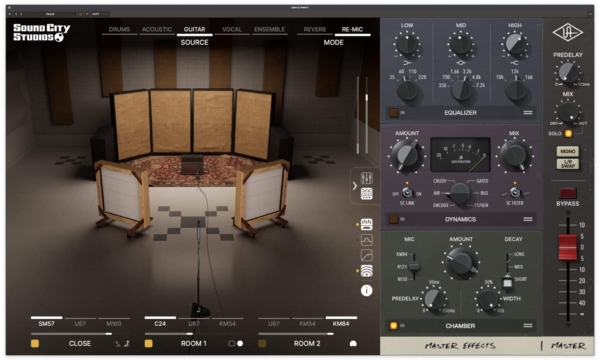Toggle the Chamber IN button
Image resolution: width=600 pixels, height=362 pixels.
pos(393,325)
